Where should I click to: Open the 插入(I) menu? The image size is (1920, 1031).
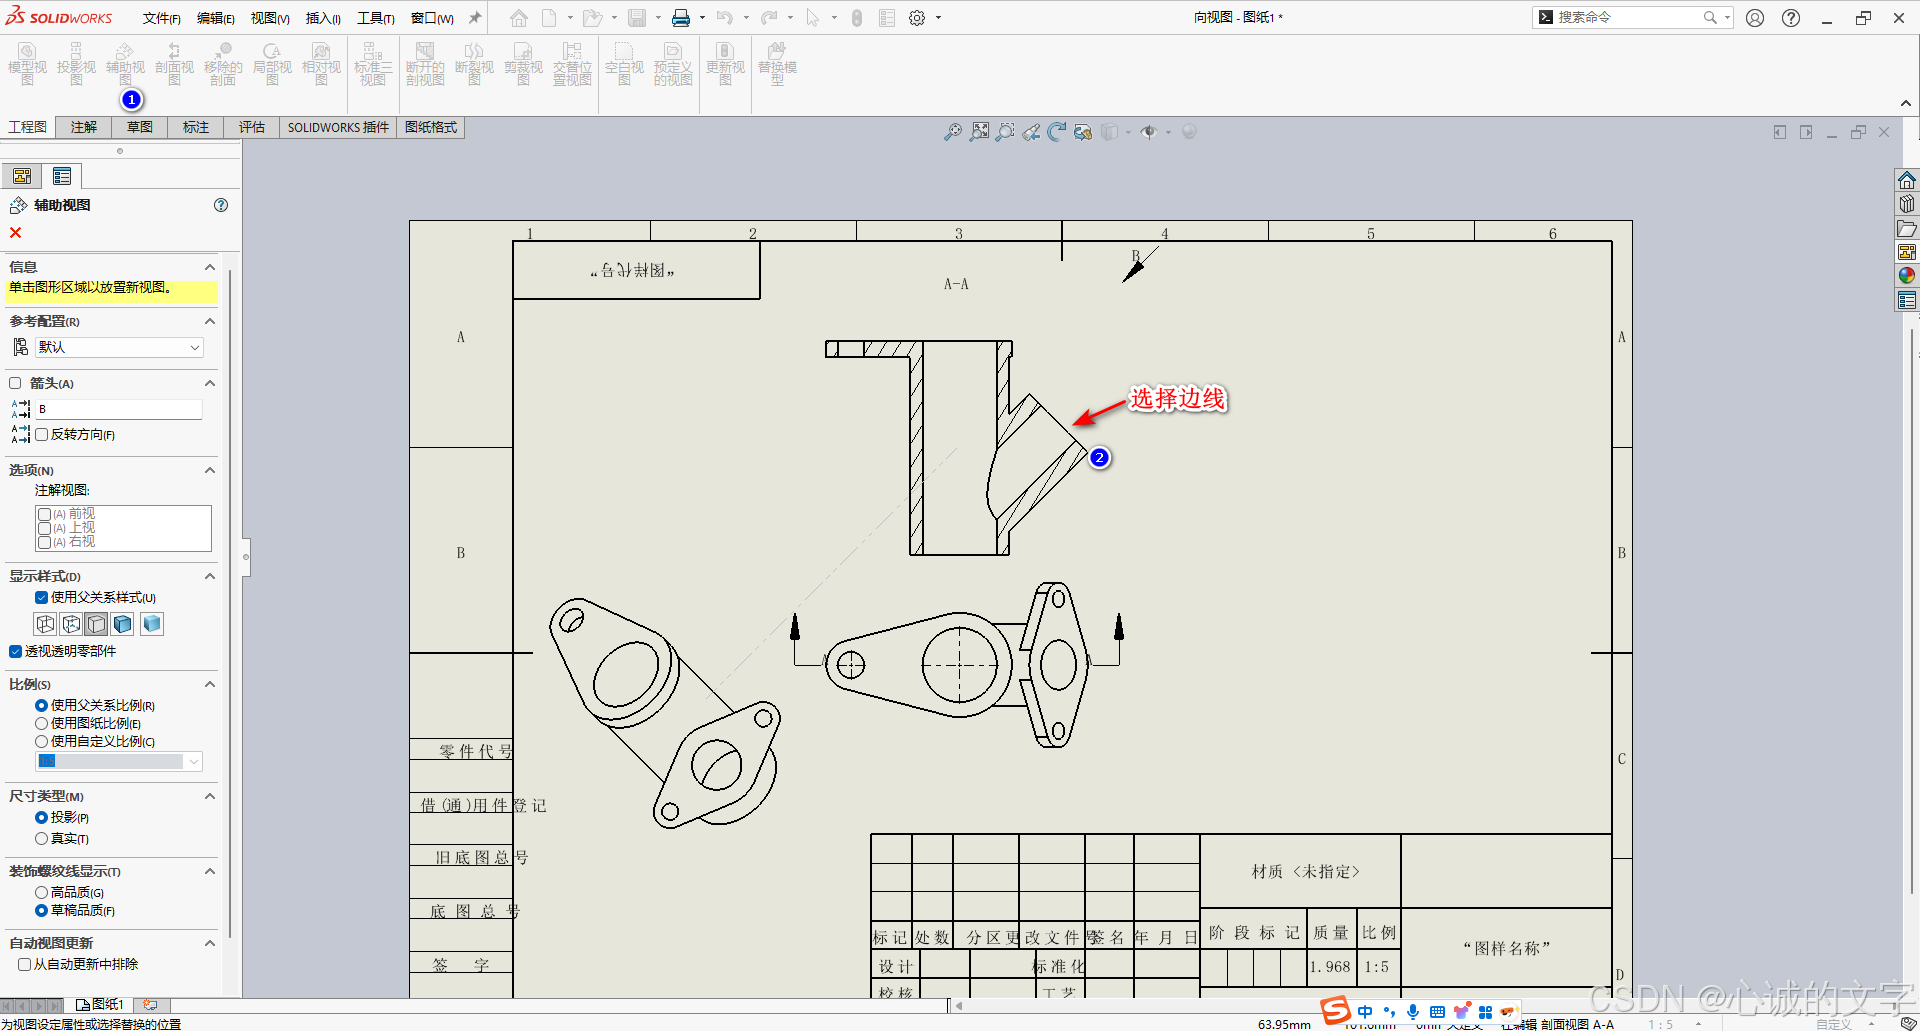(x=323, y=18)
